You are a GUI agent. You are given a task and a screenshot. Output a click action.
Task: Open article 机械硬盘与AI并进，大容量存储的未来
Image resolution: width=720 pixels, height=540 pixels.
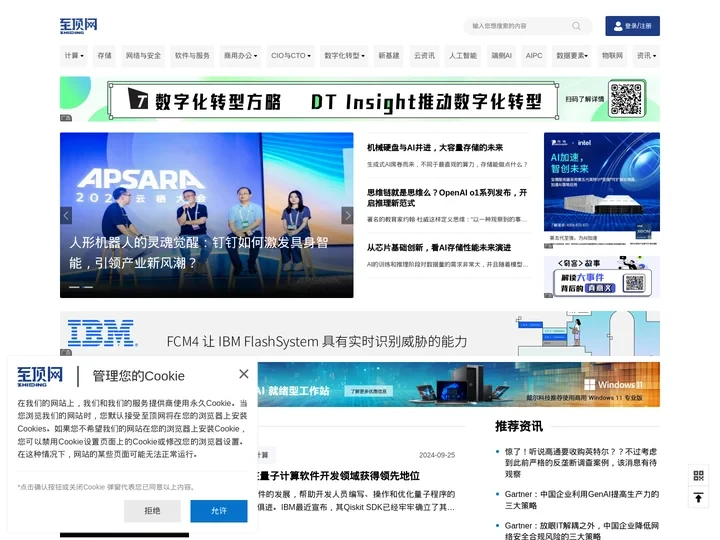(435, 147)
